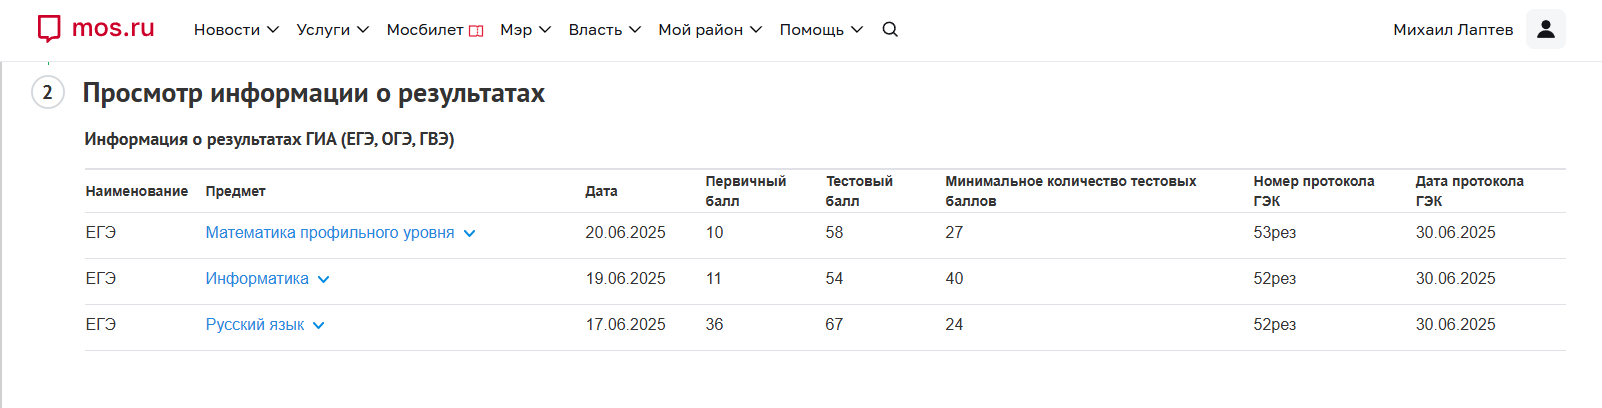This screenshot has width=1602, height=408.
Task: Open the Власть menu
Action: coord(605,30)
